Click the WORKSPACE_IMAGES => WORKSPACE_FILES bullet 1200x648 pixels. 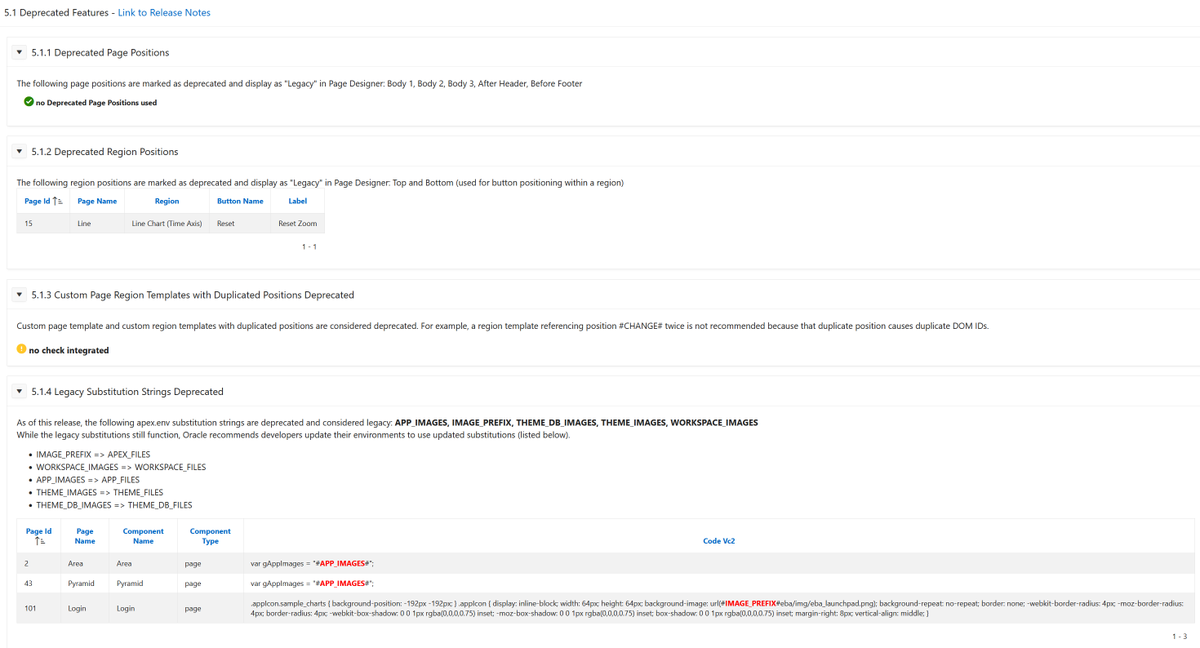click(121, 467)
